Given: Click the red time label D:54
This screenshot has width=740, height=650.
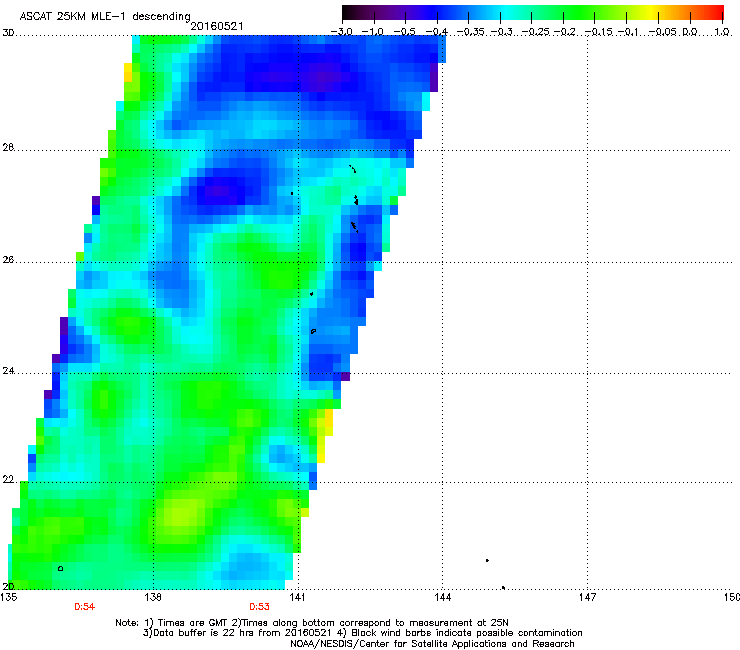Looking at the screenshot, I should click(84, 607).
